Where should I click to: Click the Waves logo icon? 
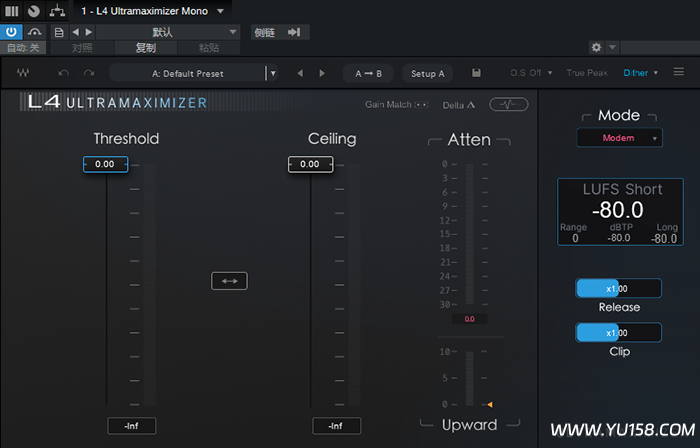(x=23, y=73)
